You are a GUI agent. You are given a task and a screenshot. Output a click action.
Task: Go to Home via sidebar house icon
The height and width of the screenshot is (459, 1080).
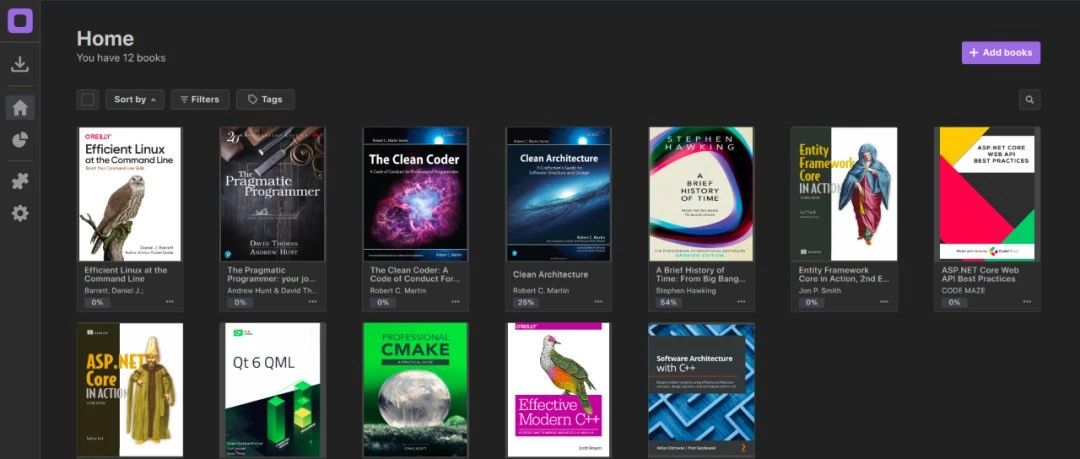pyautogui.click(x=20, y=108)
